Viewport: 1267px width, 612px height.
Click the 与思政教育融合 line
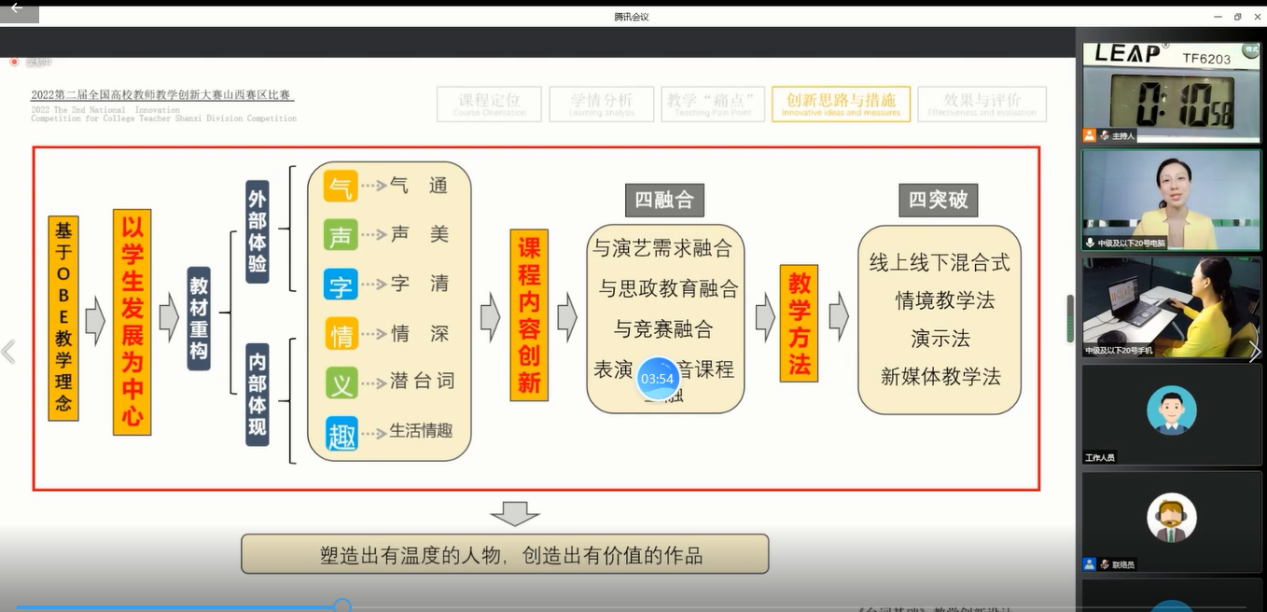(668, 289)
